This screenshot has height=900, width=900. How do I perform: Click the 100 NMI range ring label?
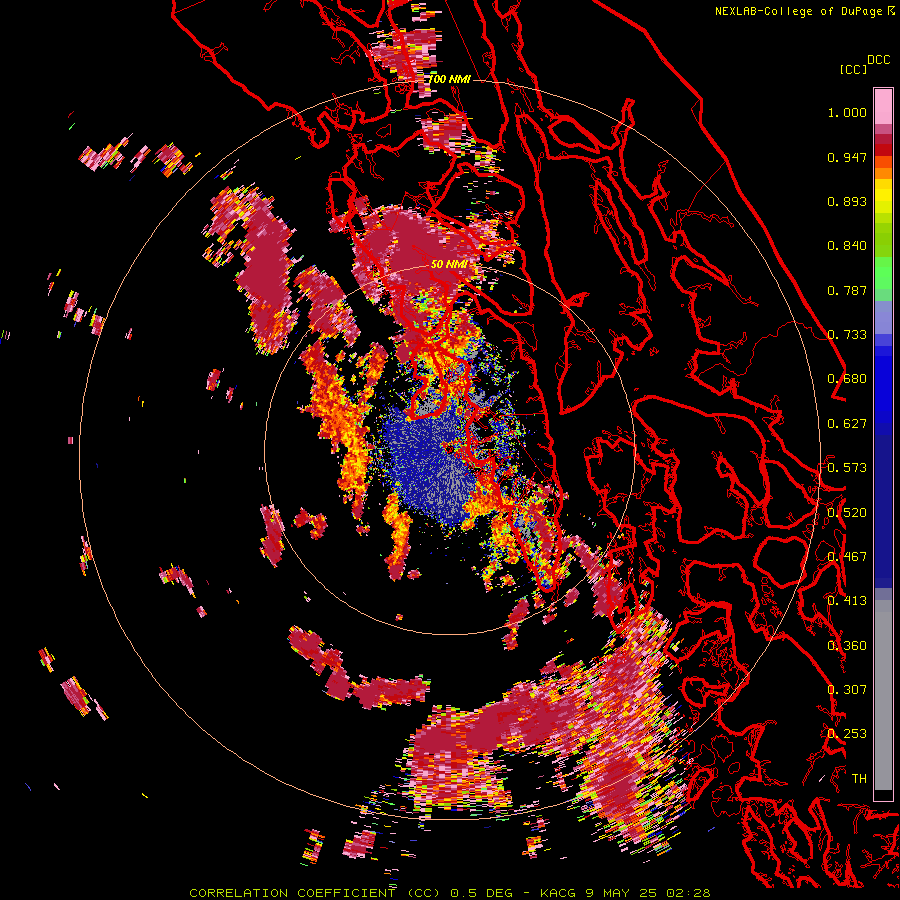click(449, 79)
